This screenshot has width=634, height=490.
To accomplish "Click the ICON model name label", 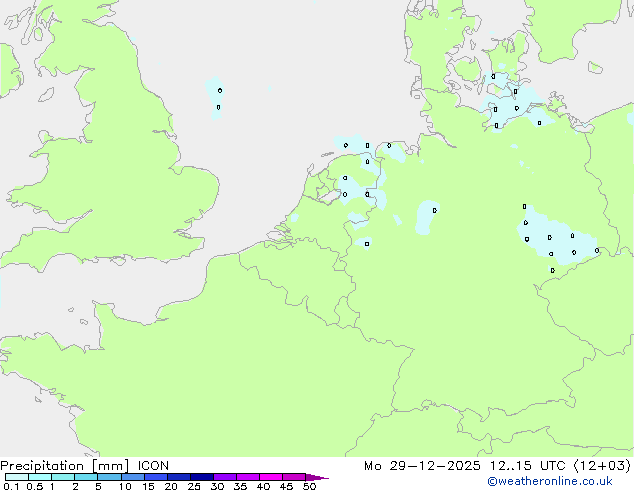I will click(x=153, y=465).
